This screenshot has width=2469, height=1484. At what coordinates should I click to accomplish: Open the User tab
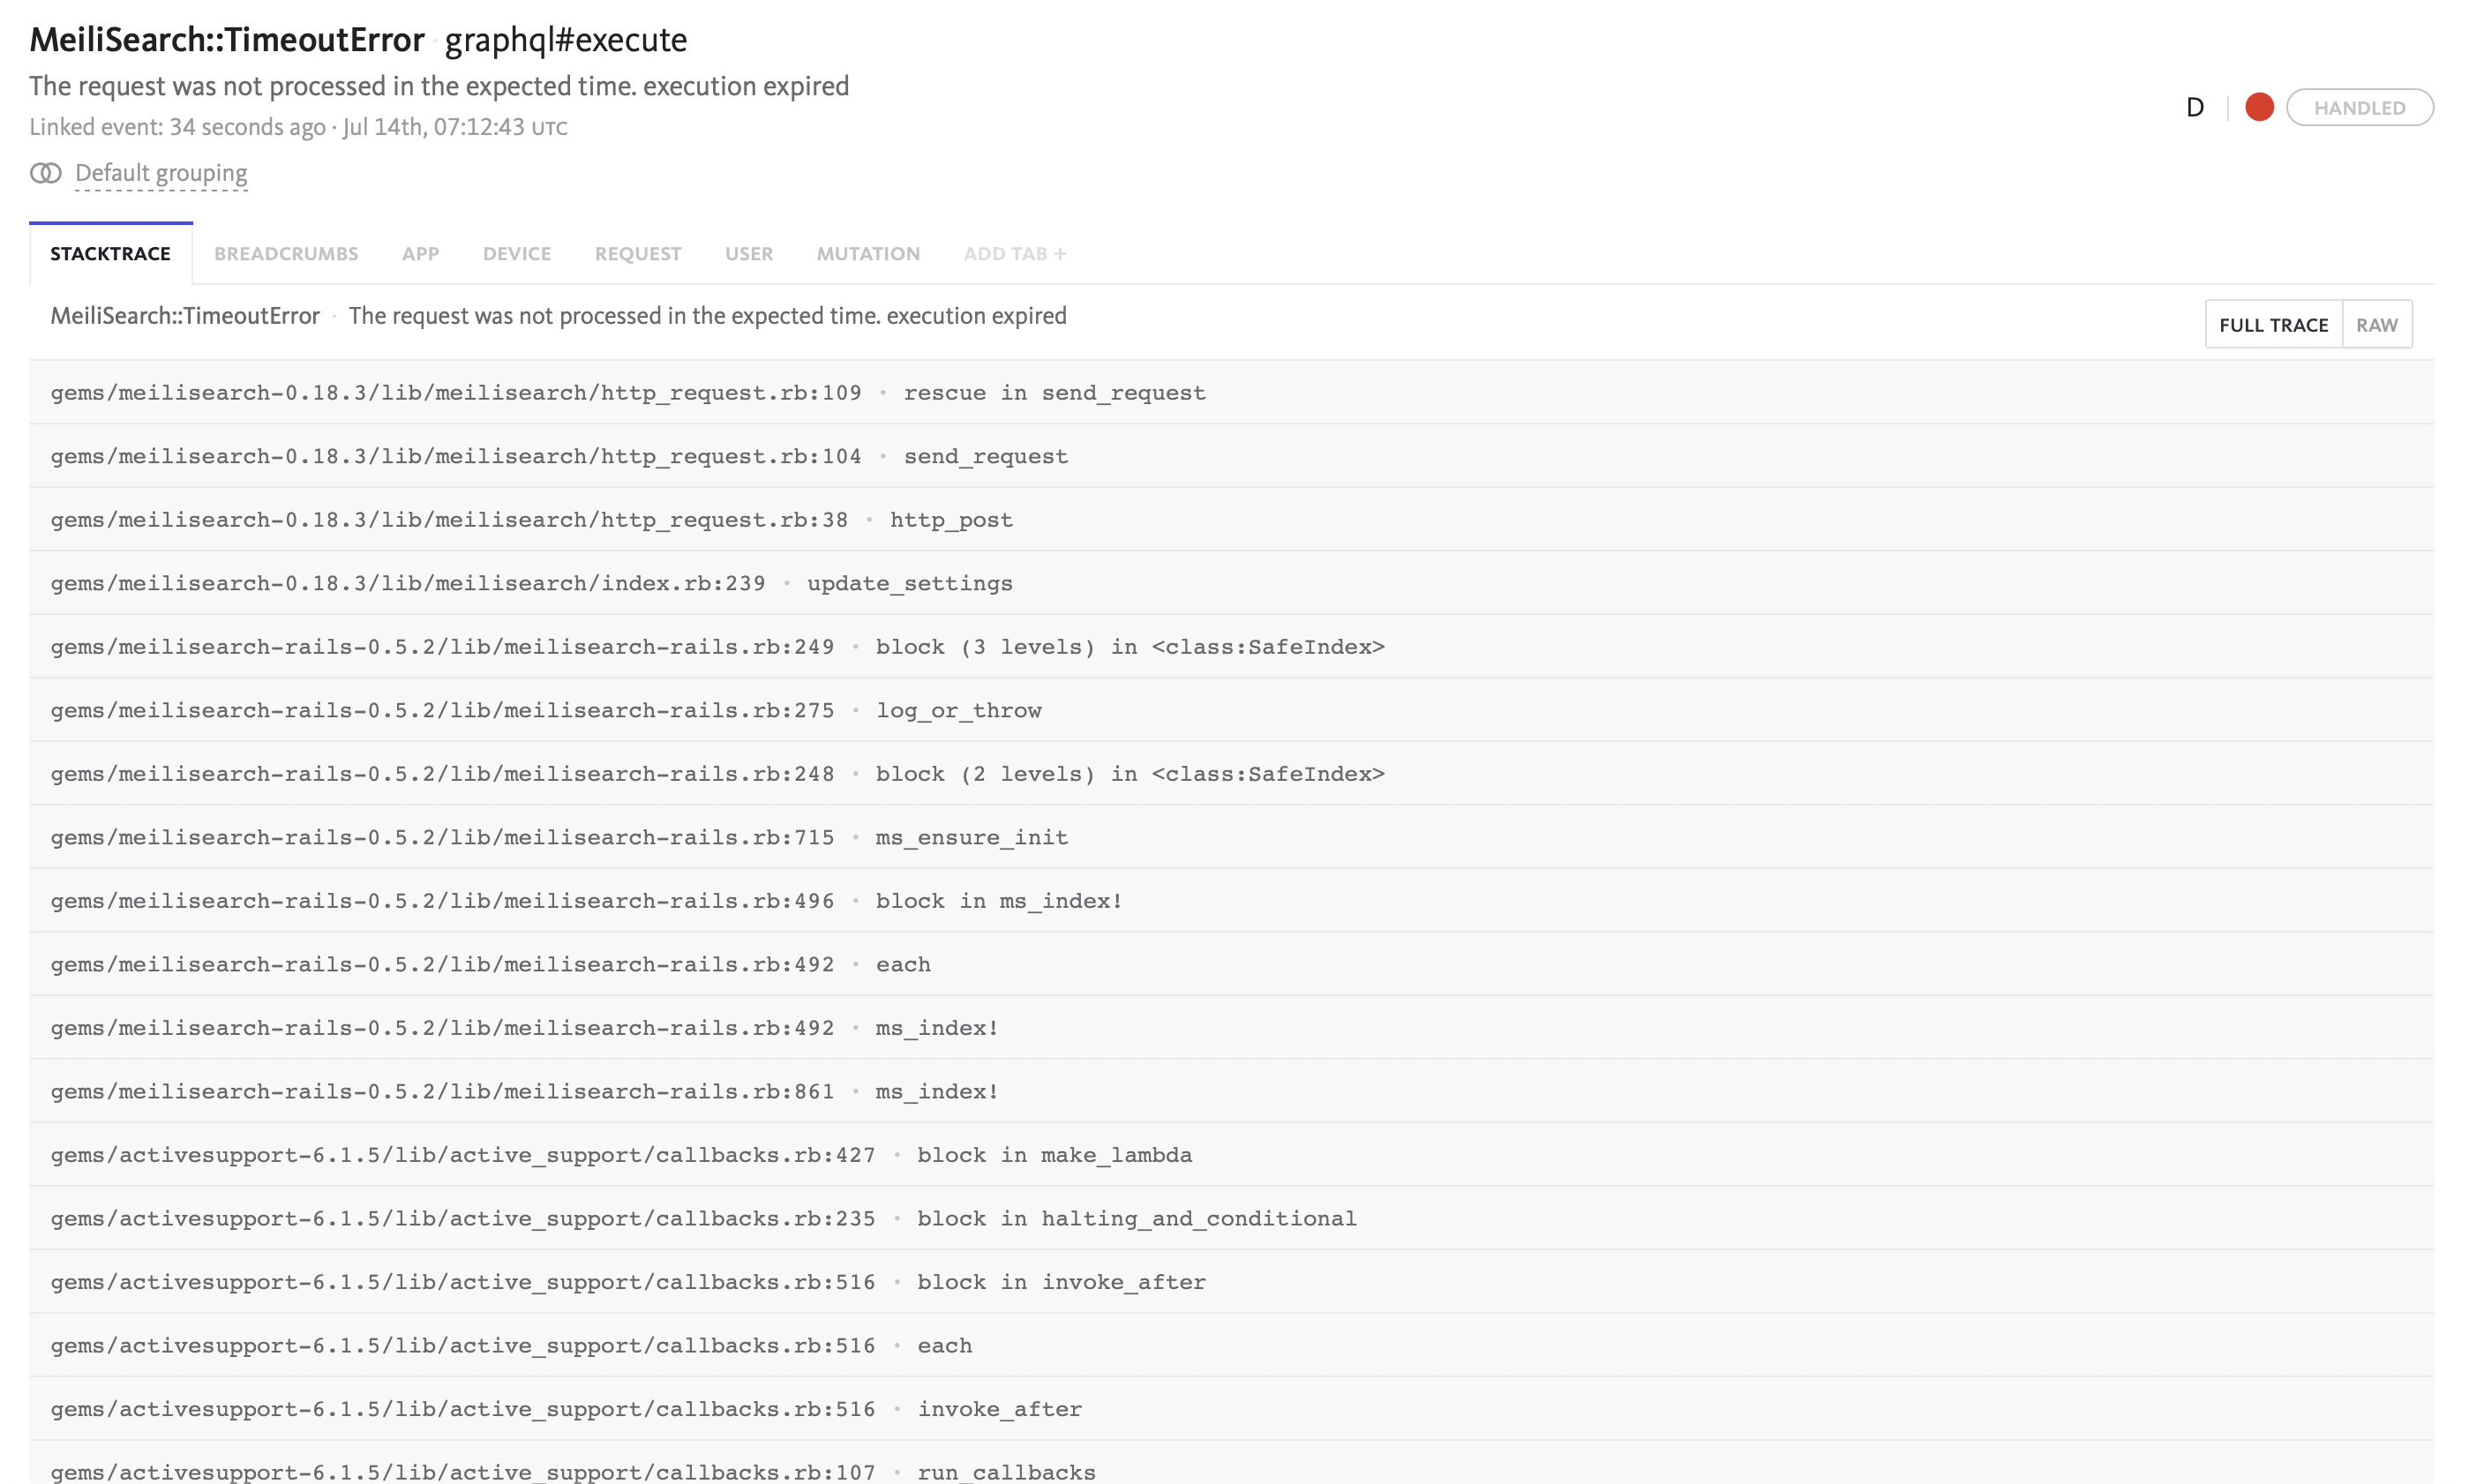pyautogui.click(x=748, y=254)
